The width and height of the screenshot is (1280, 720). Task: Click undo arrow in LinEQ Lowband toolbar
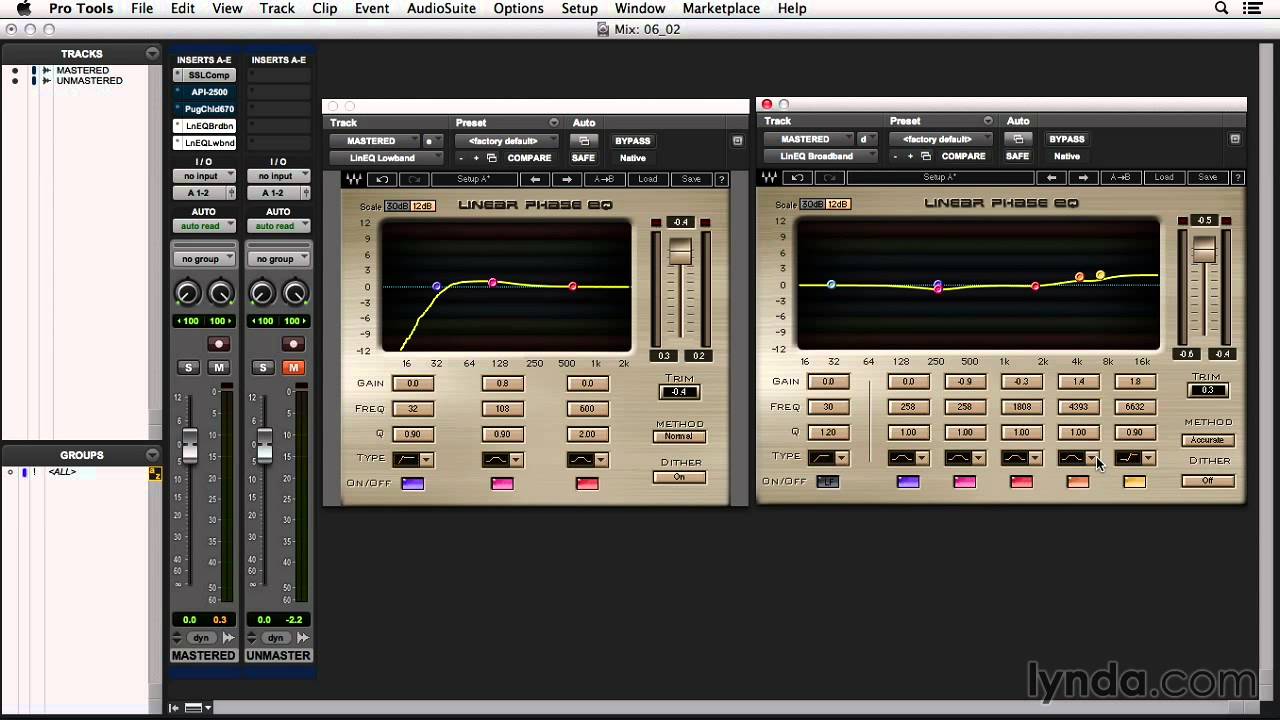(x=382, y=180)
